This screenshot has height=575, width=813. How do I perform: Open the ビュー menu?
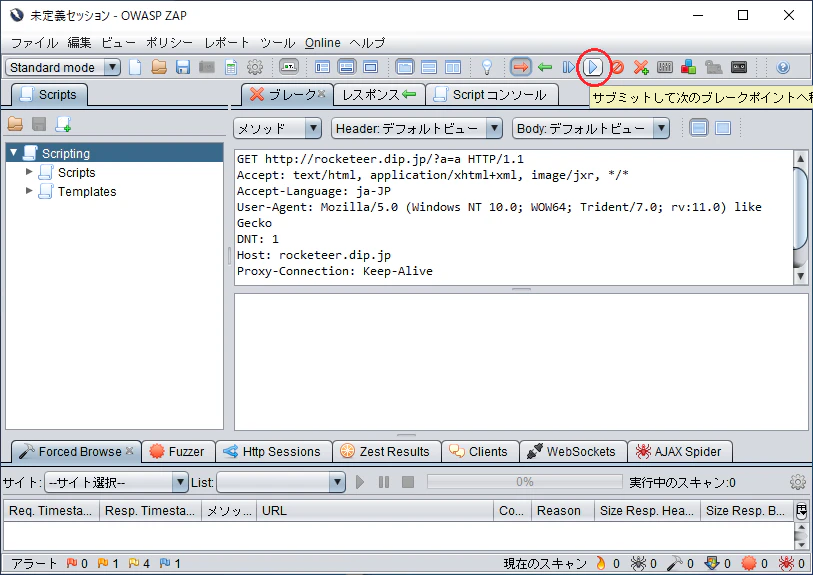pyautogui.click(x=118, y=43)
